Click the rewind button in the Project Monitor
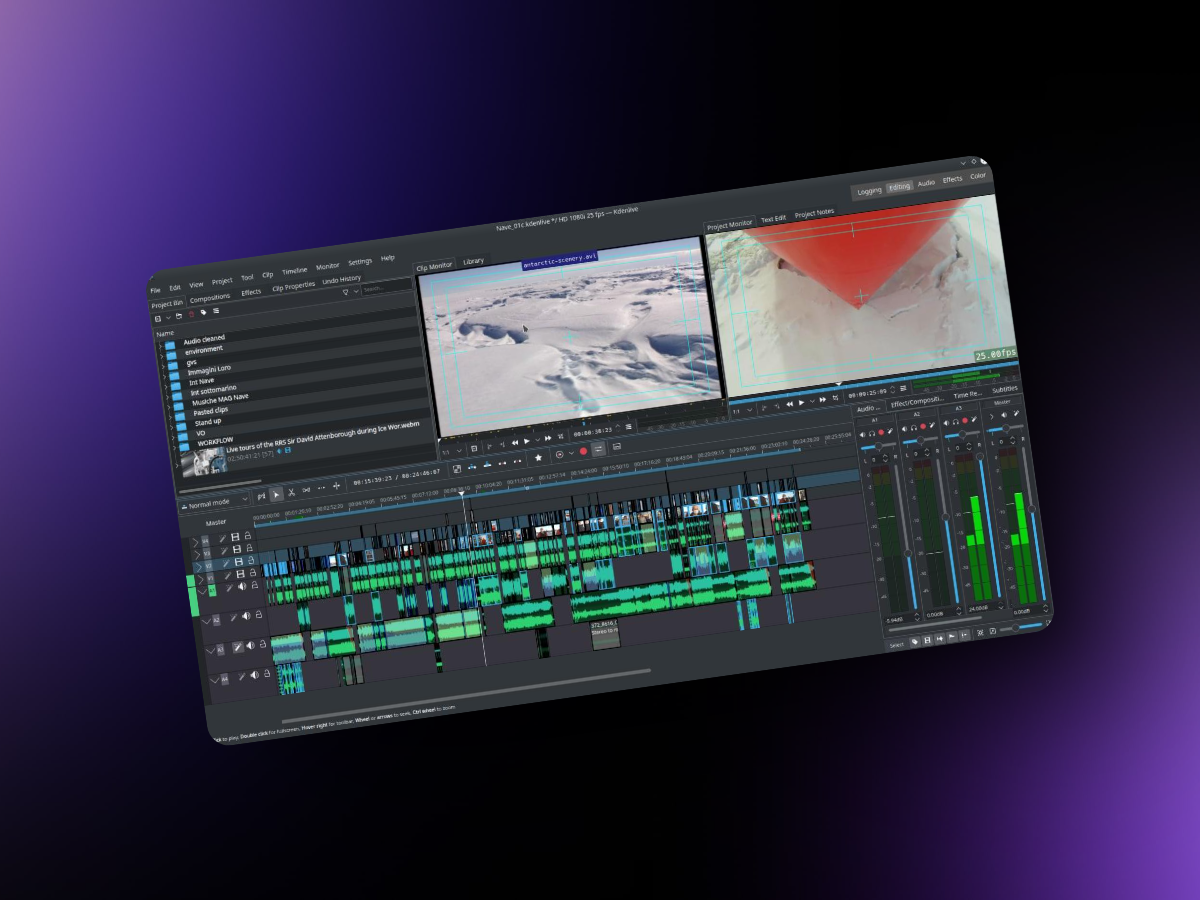 [790, 404]
